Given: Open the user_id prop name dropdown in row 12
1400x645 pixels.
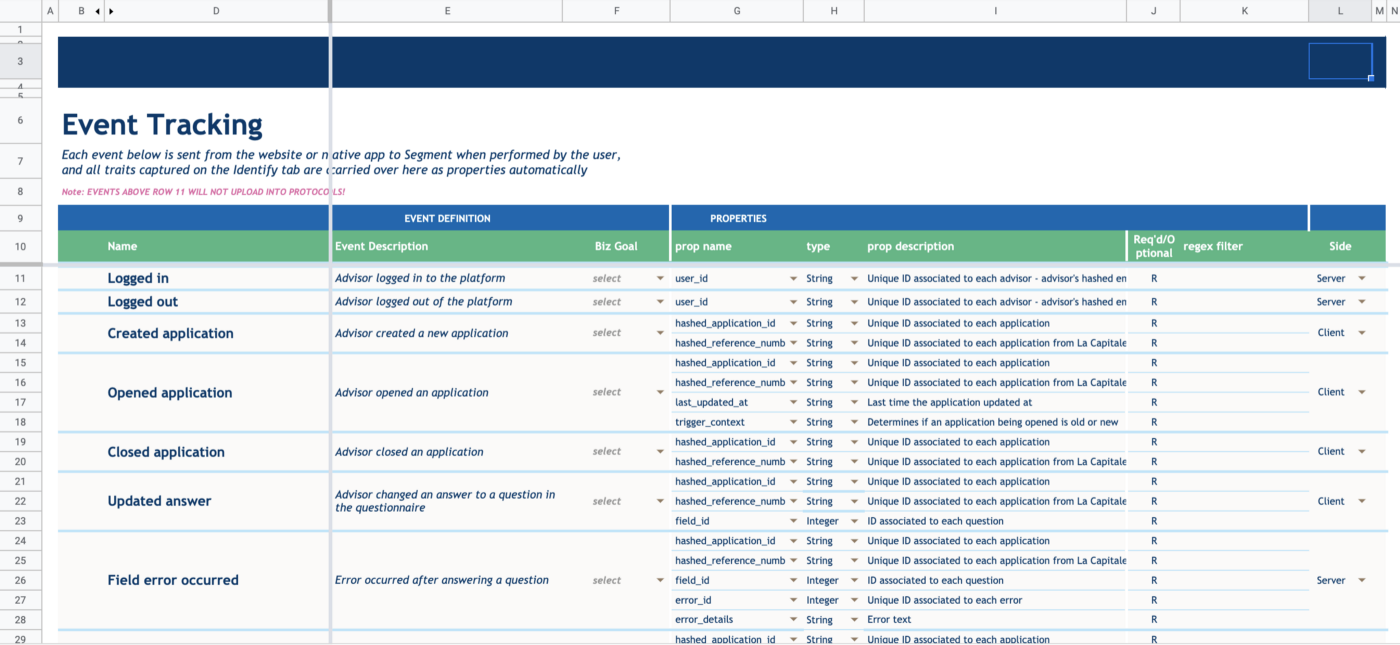Looking at the screenshot, I should pyautogui.click(x=794, y=302).
